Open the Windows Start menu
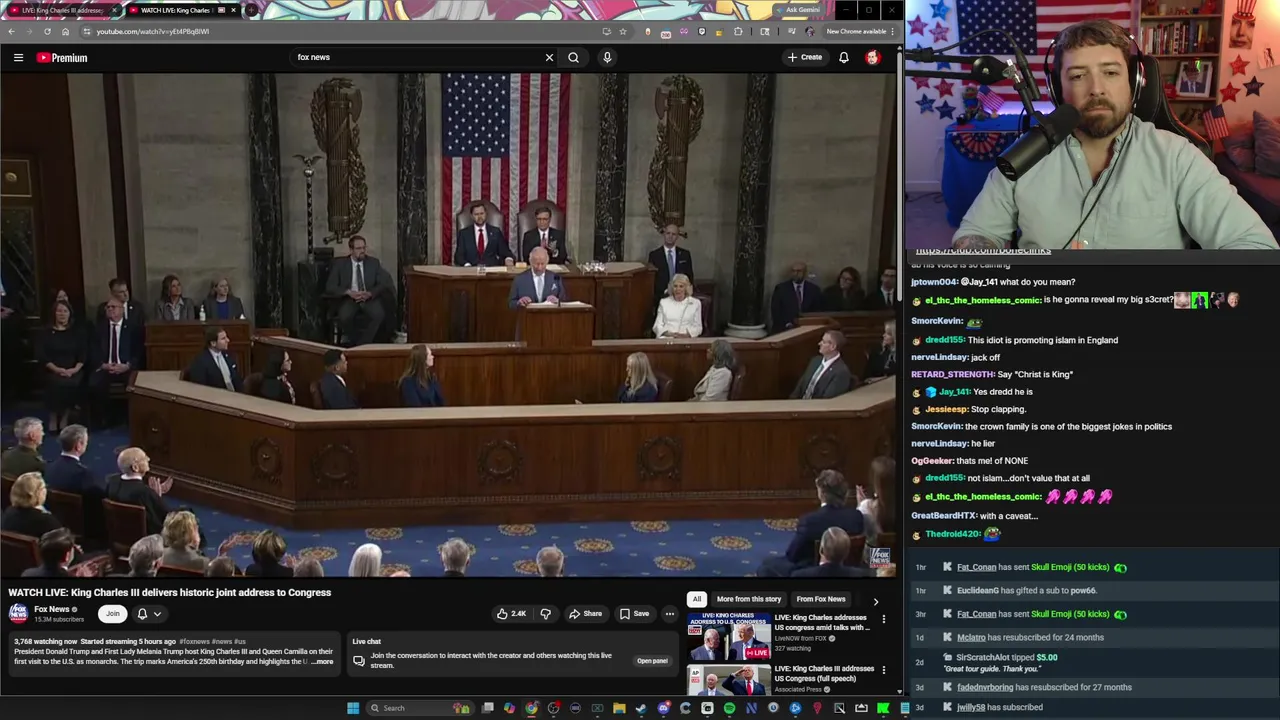The height and width of the screenshot is (720, 1280). tap(352, 708)
